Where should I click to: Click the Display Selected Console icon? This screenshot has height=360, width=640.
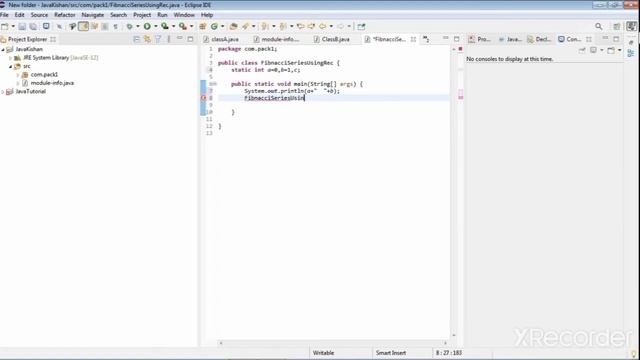click(593, 50)
